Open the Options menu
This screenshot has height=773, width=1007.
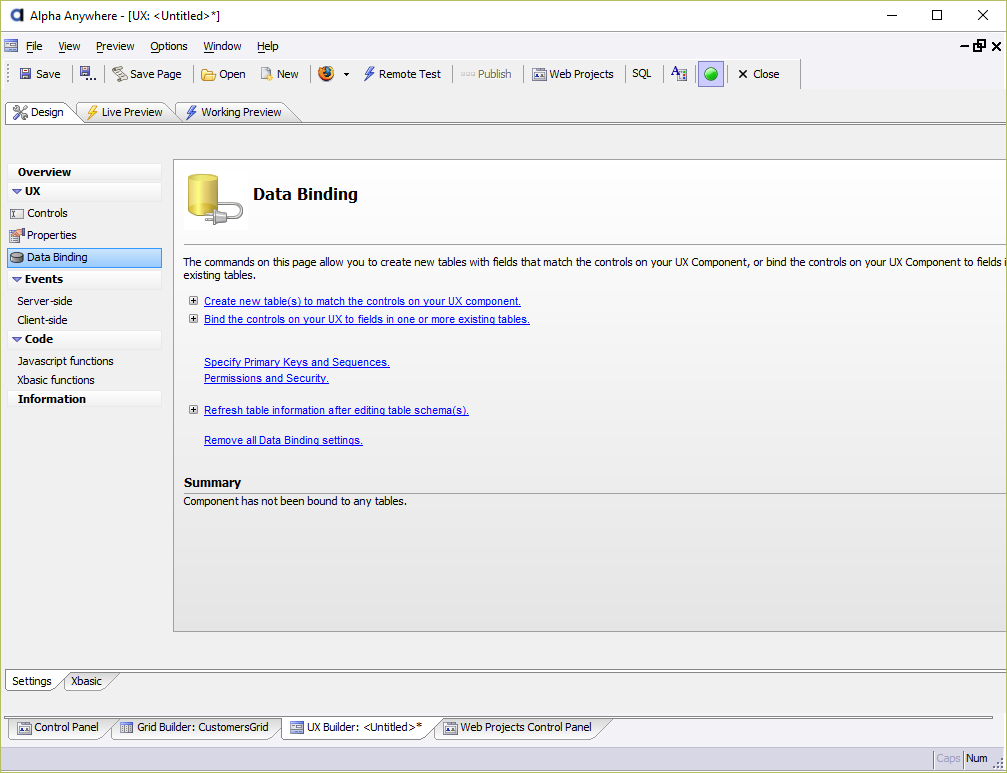click(169, 46)
